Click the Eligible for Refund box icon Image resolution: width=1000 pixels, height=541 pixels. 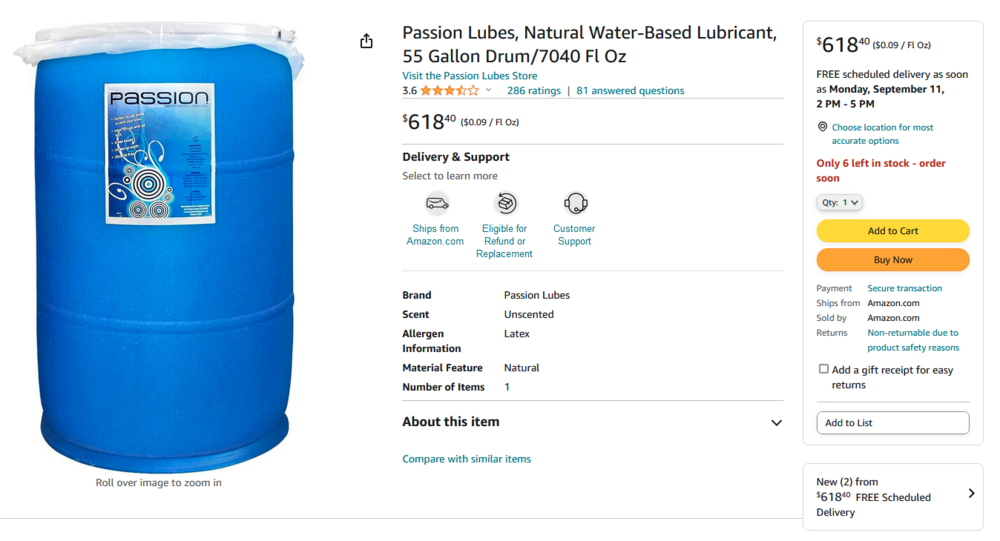pyautogui.click(x=506, y=204)
